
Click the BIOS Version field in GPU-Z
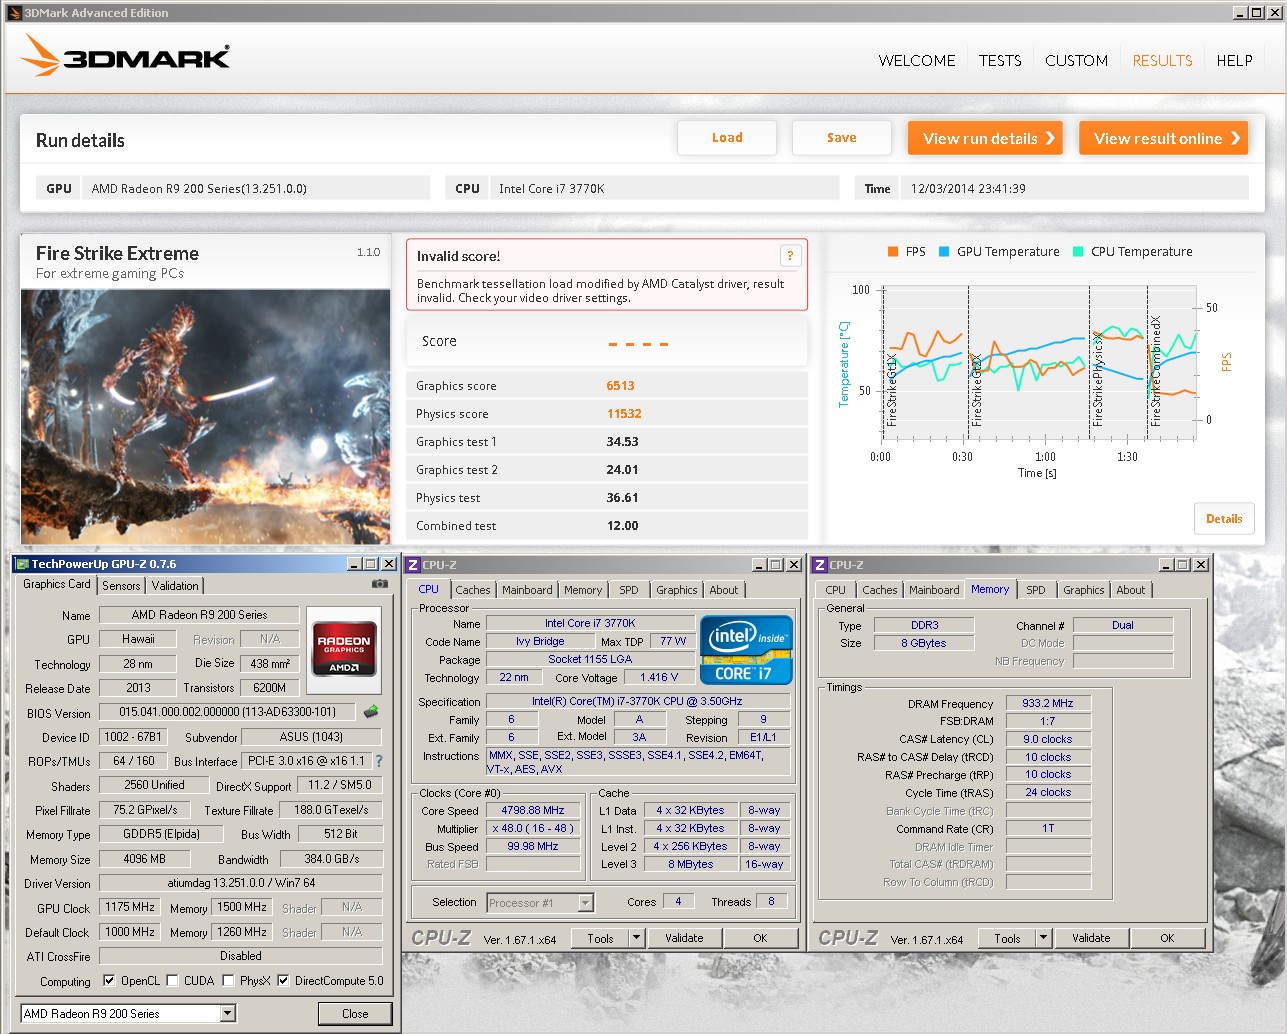pyautogui.click(x=229, y=712)
